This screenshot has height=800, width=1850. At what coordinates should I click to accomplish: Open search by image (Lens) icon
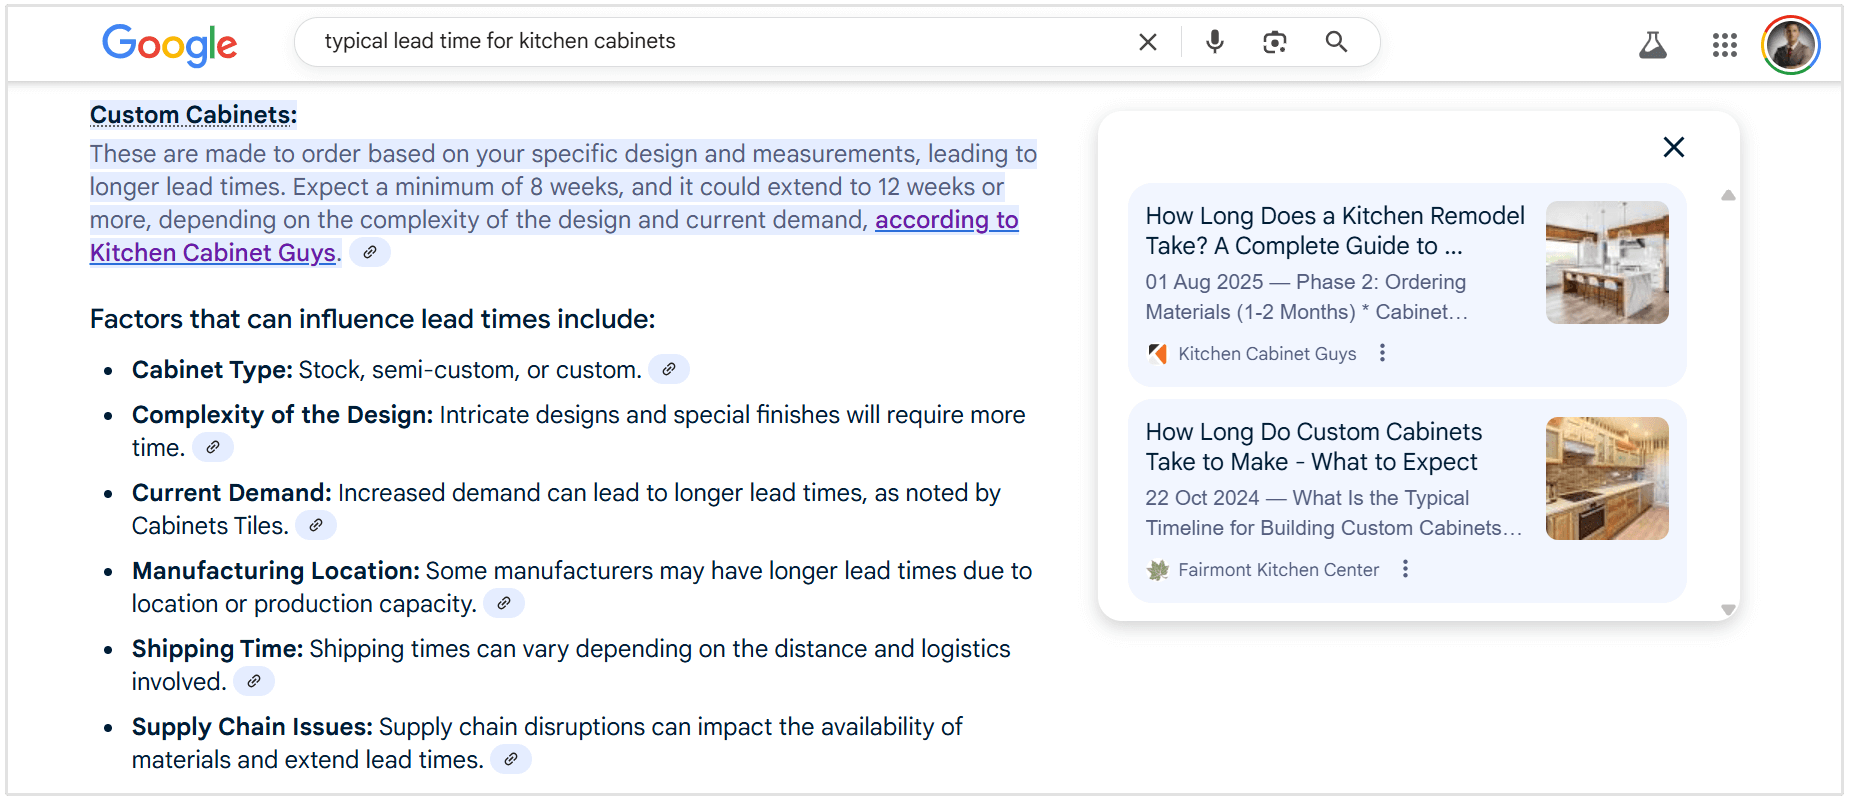coord(1275,42)
